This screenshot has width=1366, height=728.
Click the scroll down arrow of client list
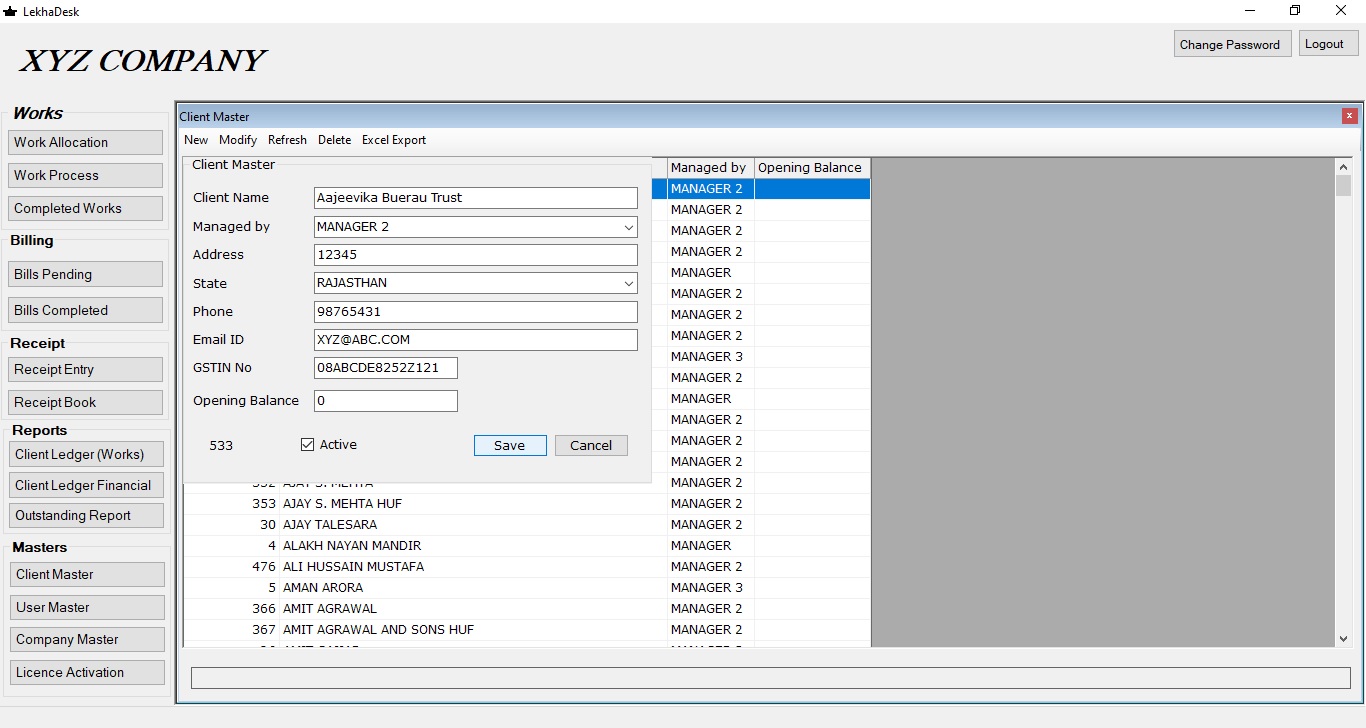(1343, 638)
